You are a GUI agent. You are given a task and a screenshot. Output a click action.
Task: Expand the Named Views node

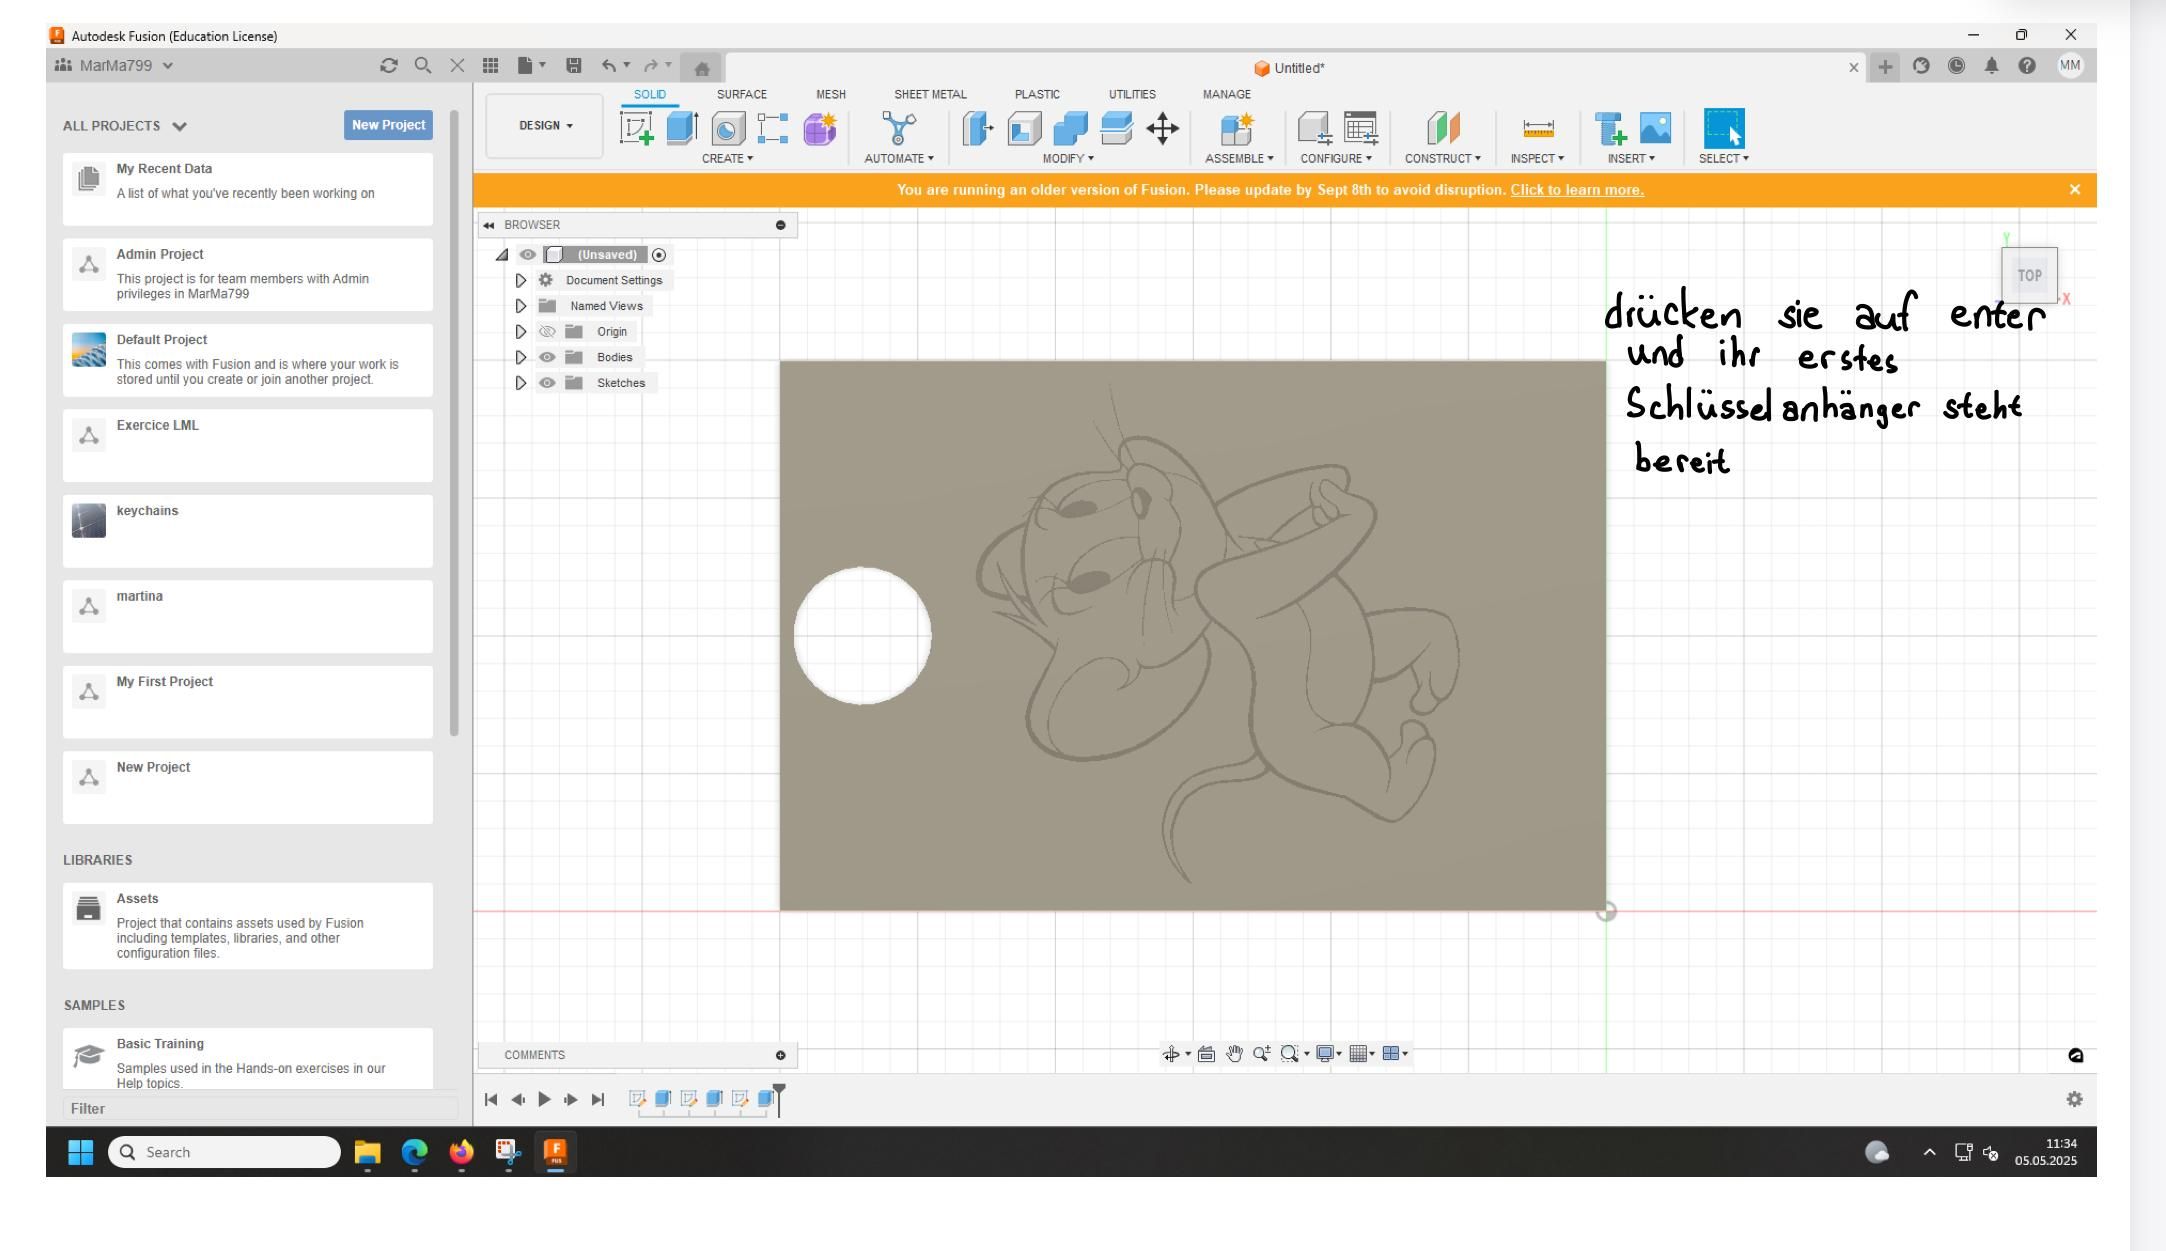(520, 306)
